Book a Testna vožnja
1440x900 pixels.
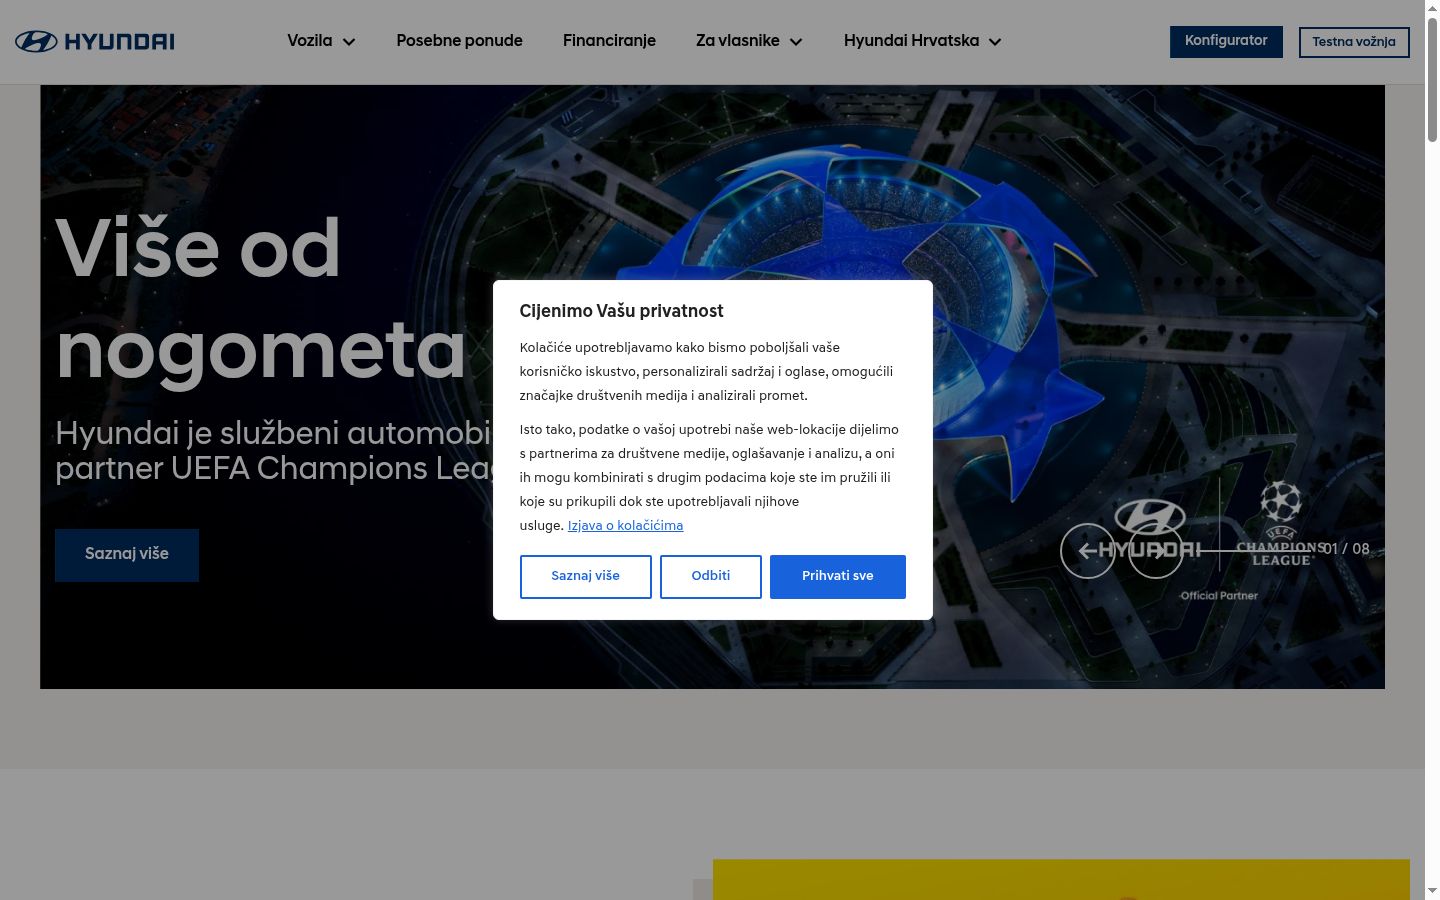point(1354,42)
